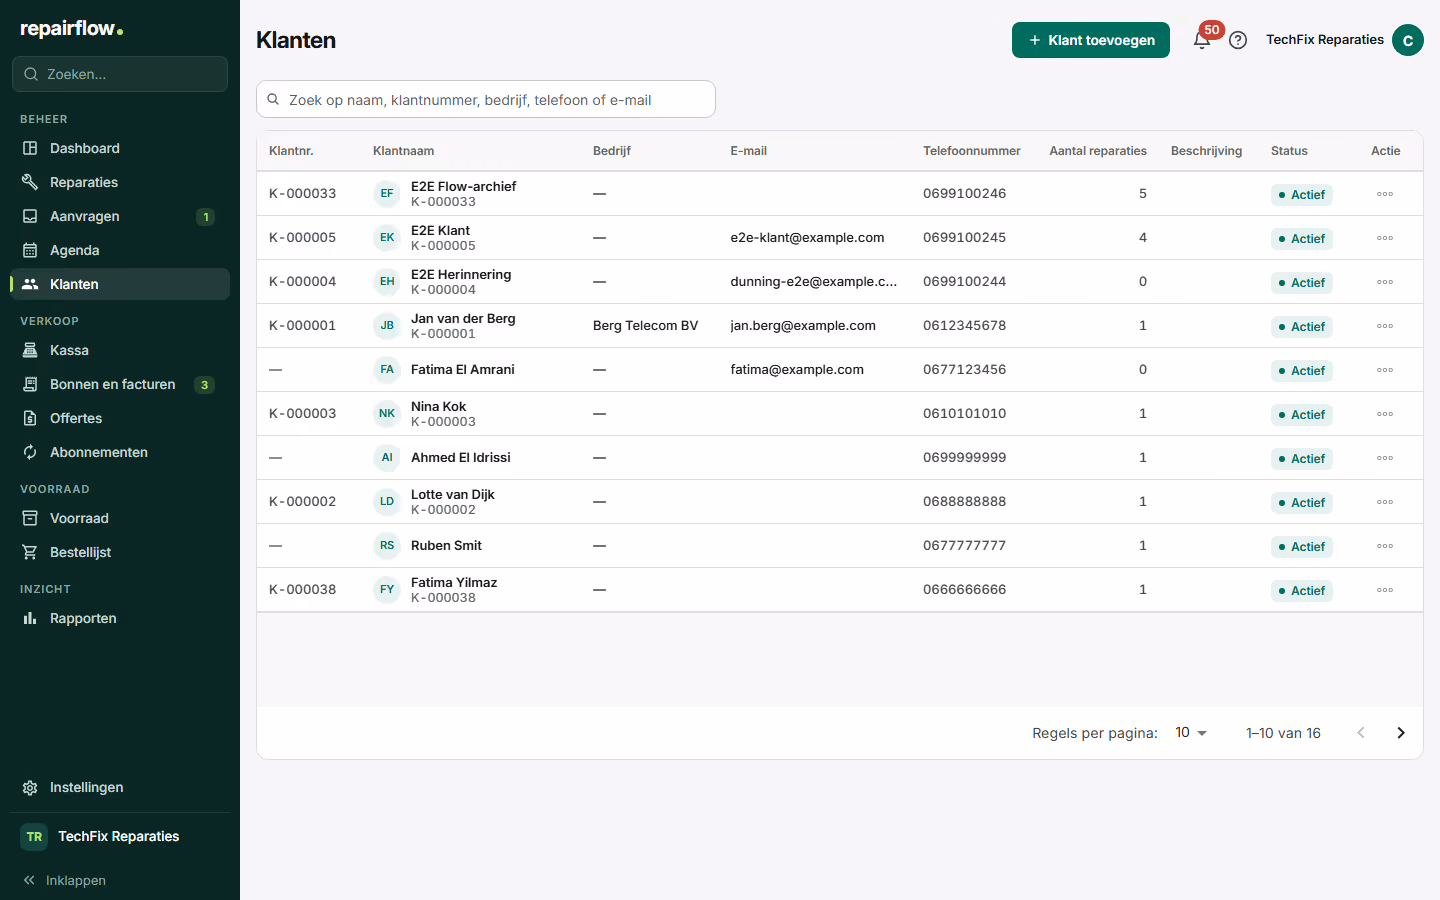Open the notifications bell
This screenshot has height=900, width=1440.
[x=1202, y=40]
